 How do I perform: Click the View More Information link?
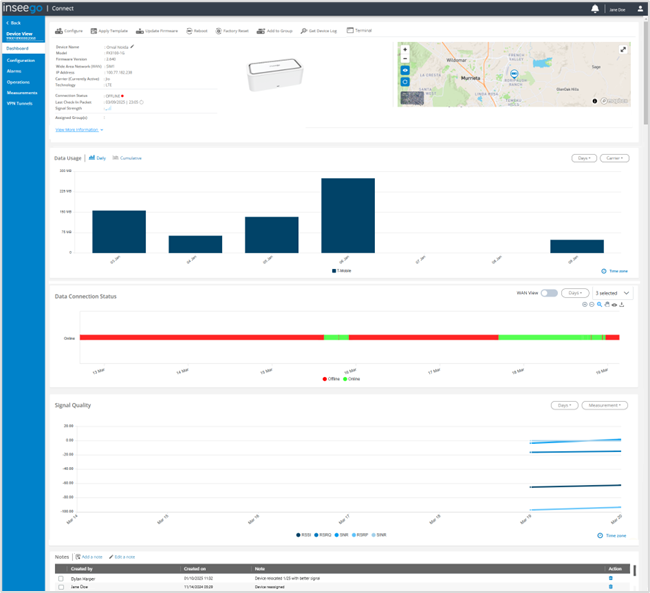(x=79, y=130)
